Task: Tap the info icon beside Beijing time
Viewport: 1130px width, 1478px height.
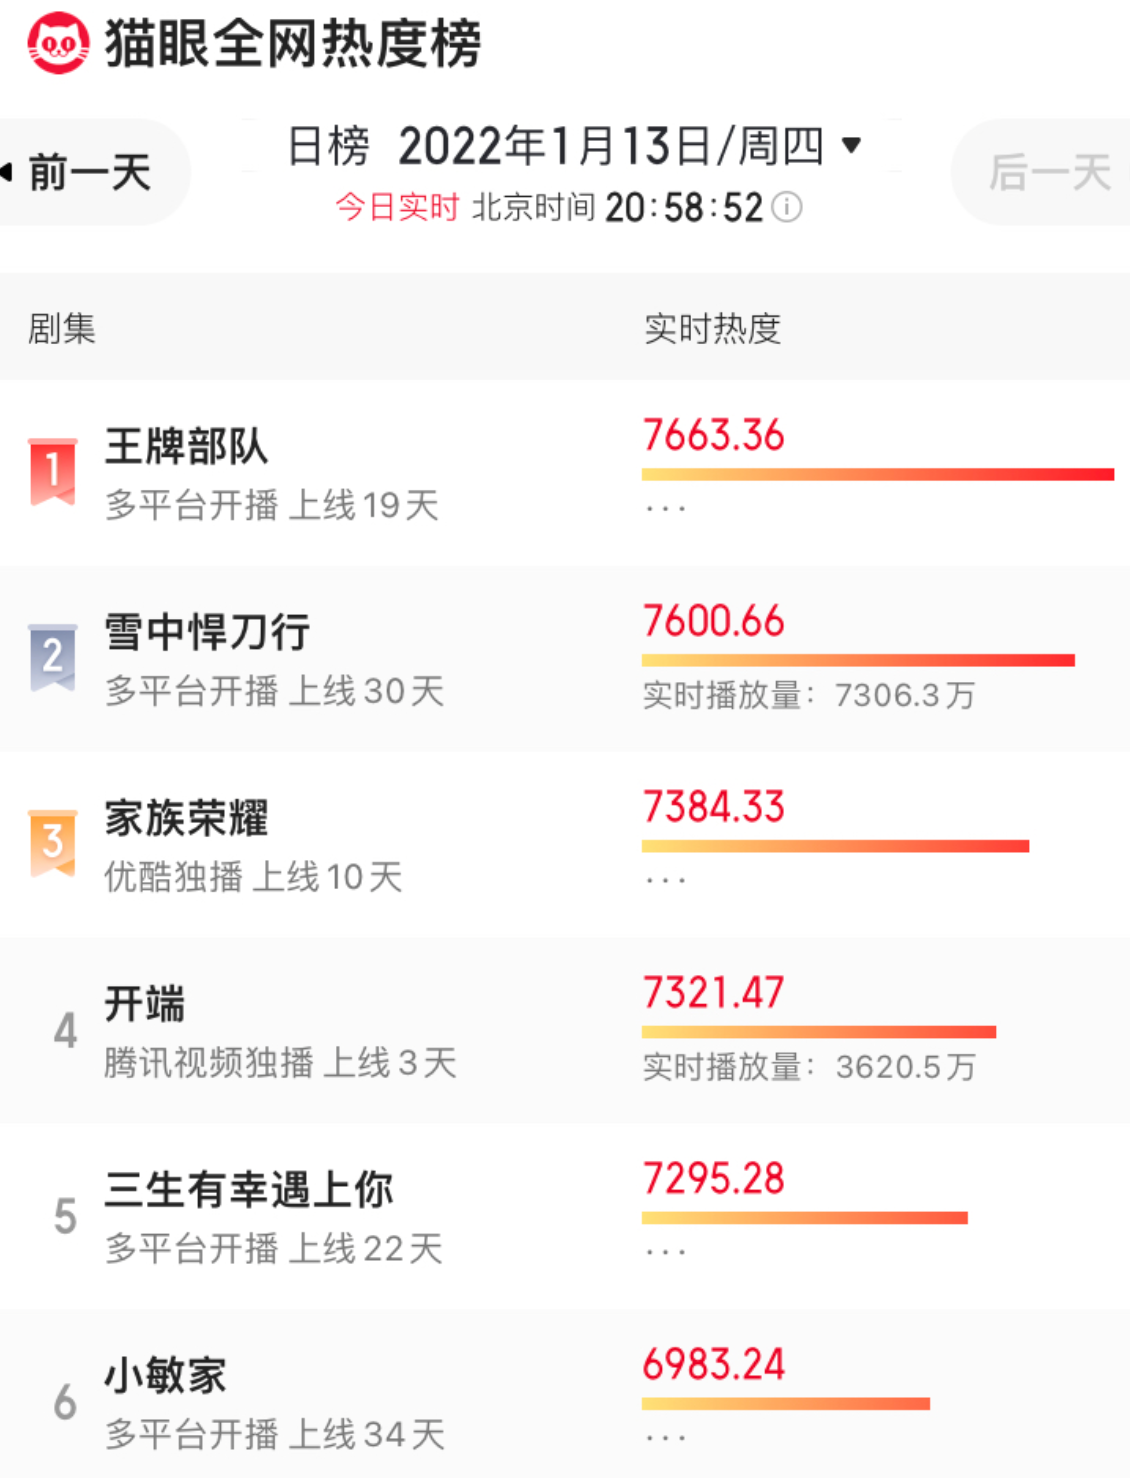Action: (x=788, y=207)
